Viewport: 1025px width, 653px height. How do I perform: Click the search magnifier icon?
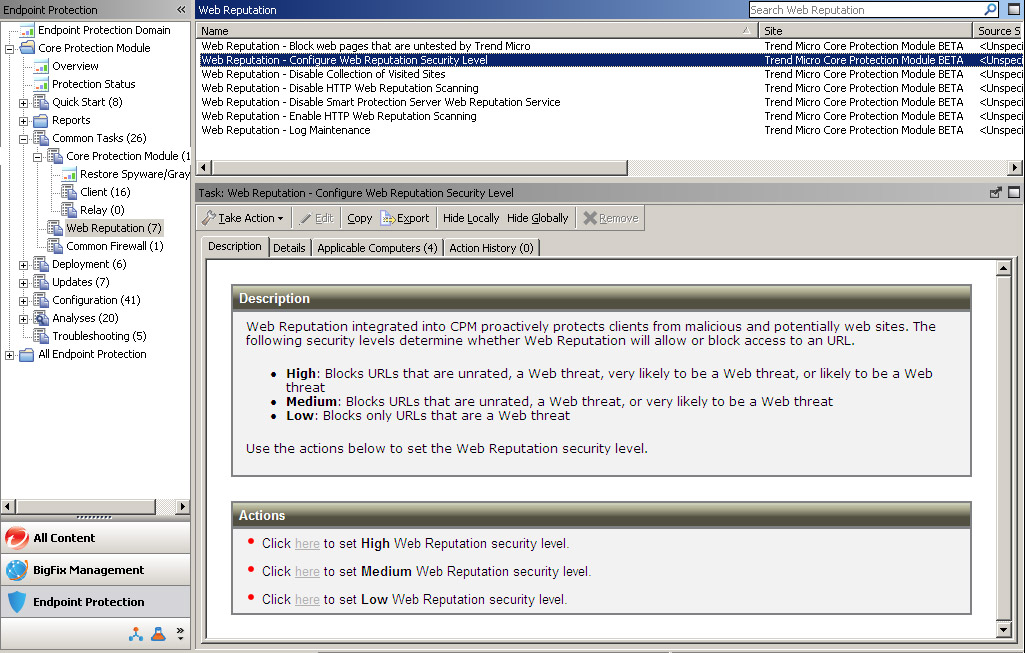pos(990,9)
